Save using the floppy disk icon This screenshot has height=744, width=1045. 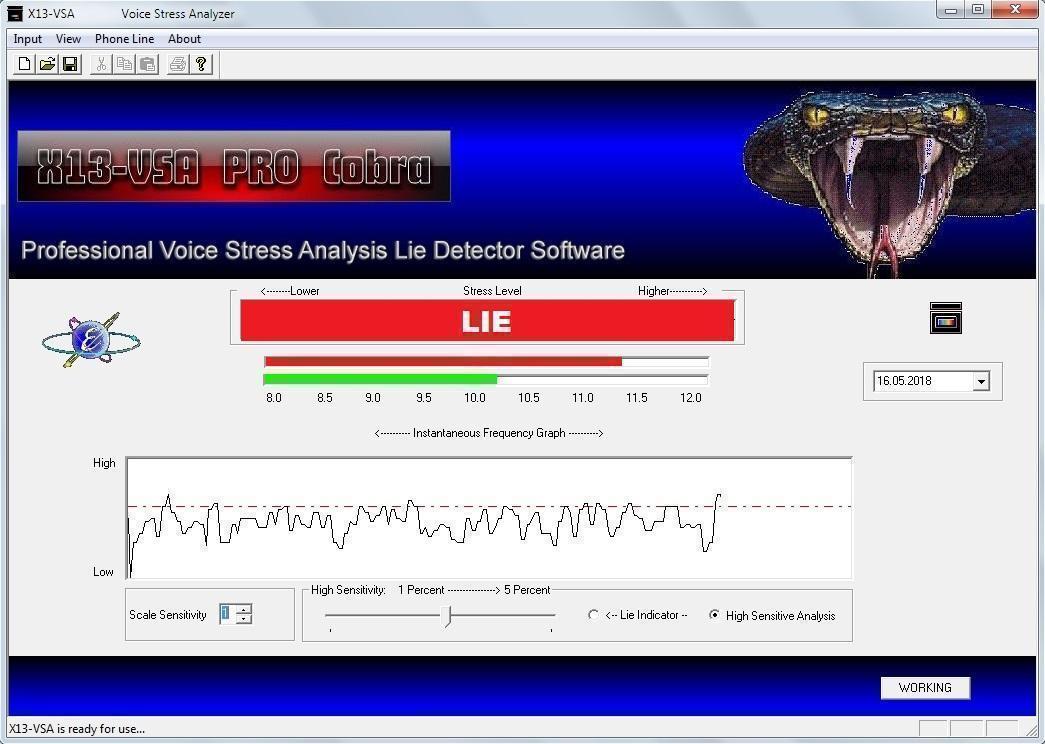[70, 64]
